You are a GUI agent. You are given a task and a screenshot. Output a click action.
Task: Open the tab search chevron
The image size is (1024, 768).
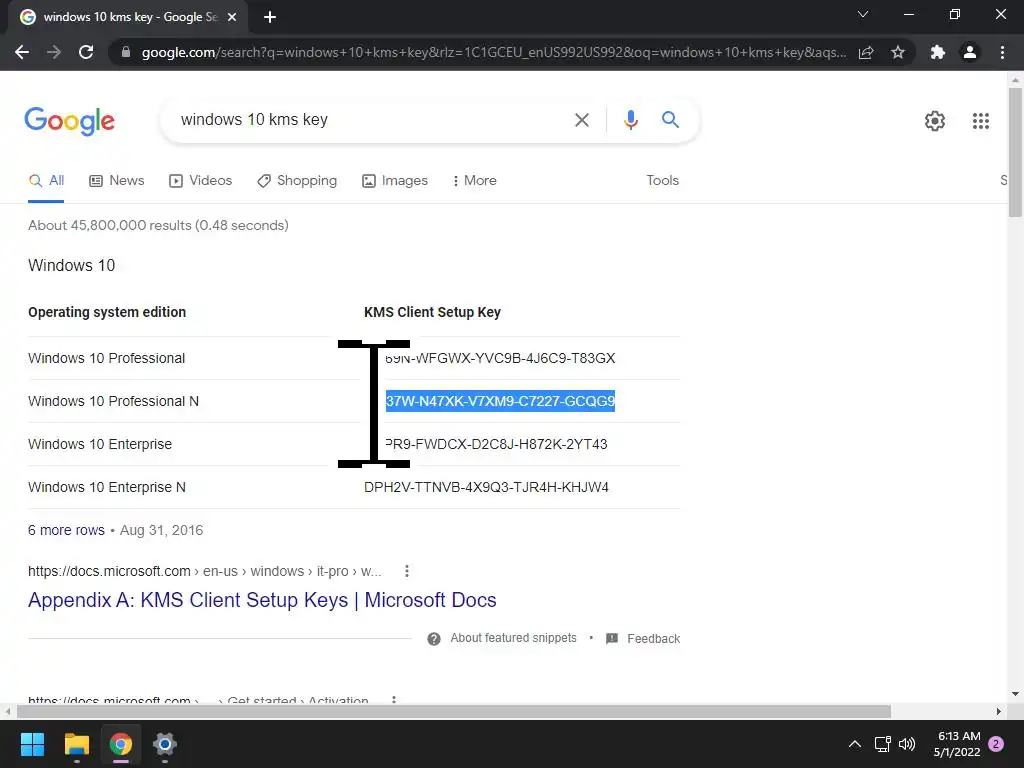pyautogui.click(x=863, y=14)
